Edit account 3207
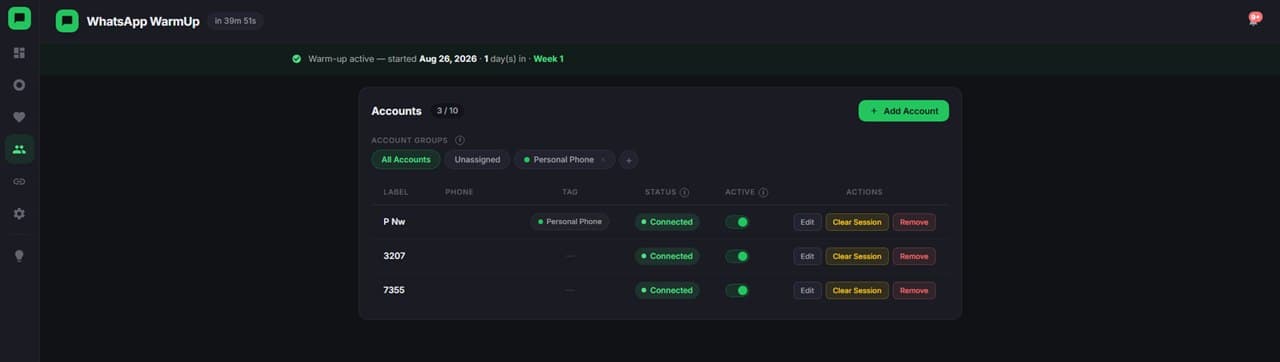This screenshot has width=1280, height=362. coord(807,256)
